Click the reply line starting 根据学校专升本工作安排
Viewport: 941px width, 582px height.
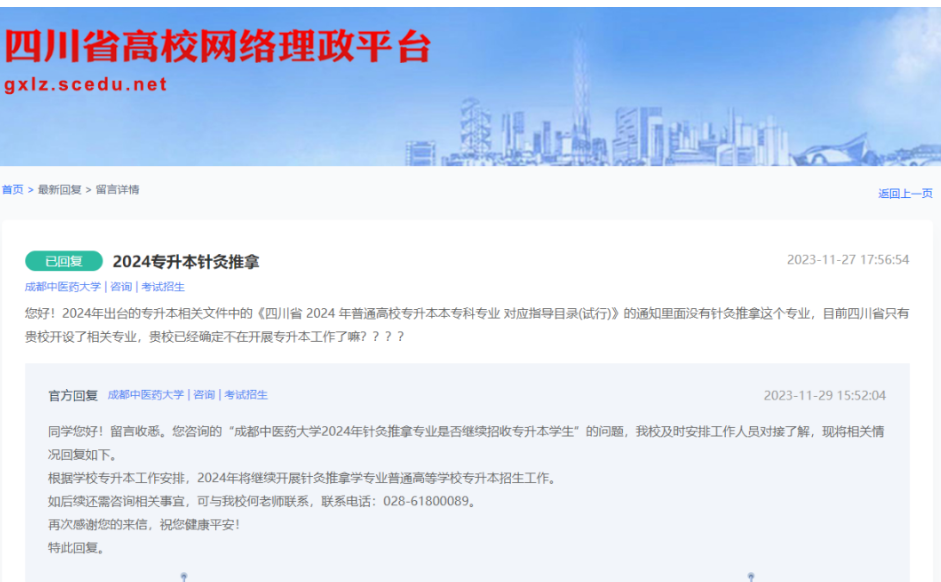[304, 478]
